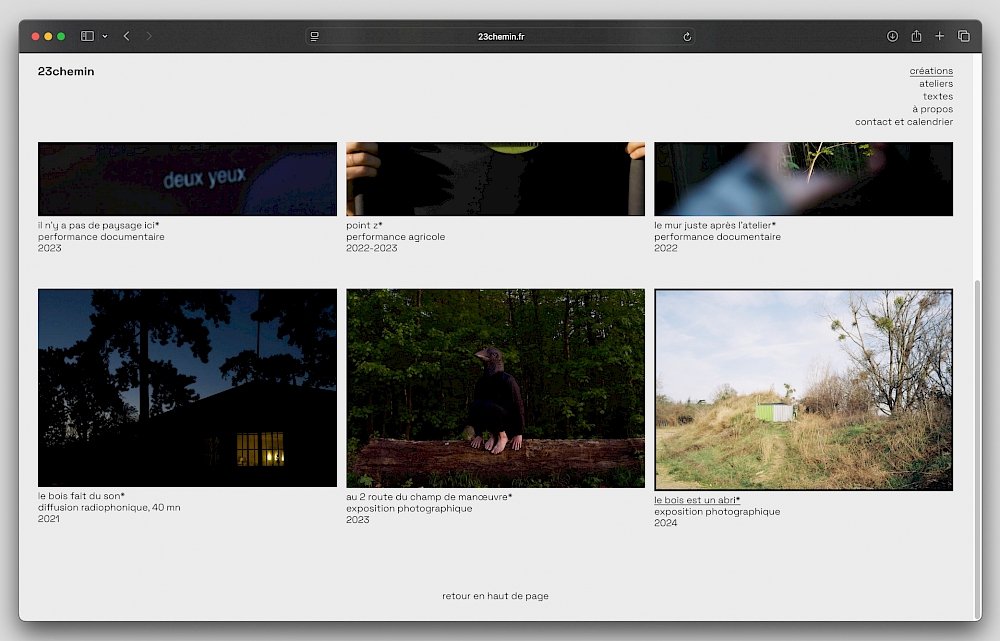The height and width of the screenshot is (641, 1000).
Task: Toggle the Safari sidebar icon
Action: coord(87,36)
